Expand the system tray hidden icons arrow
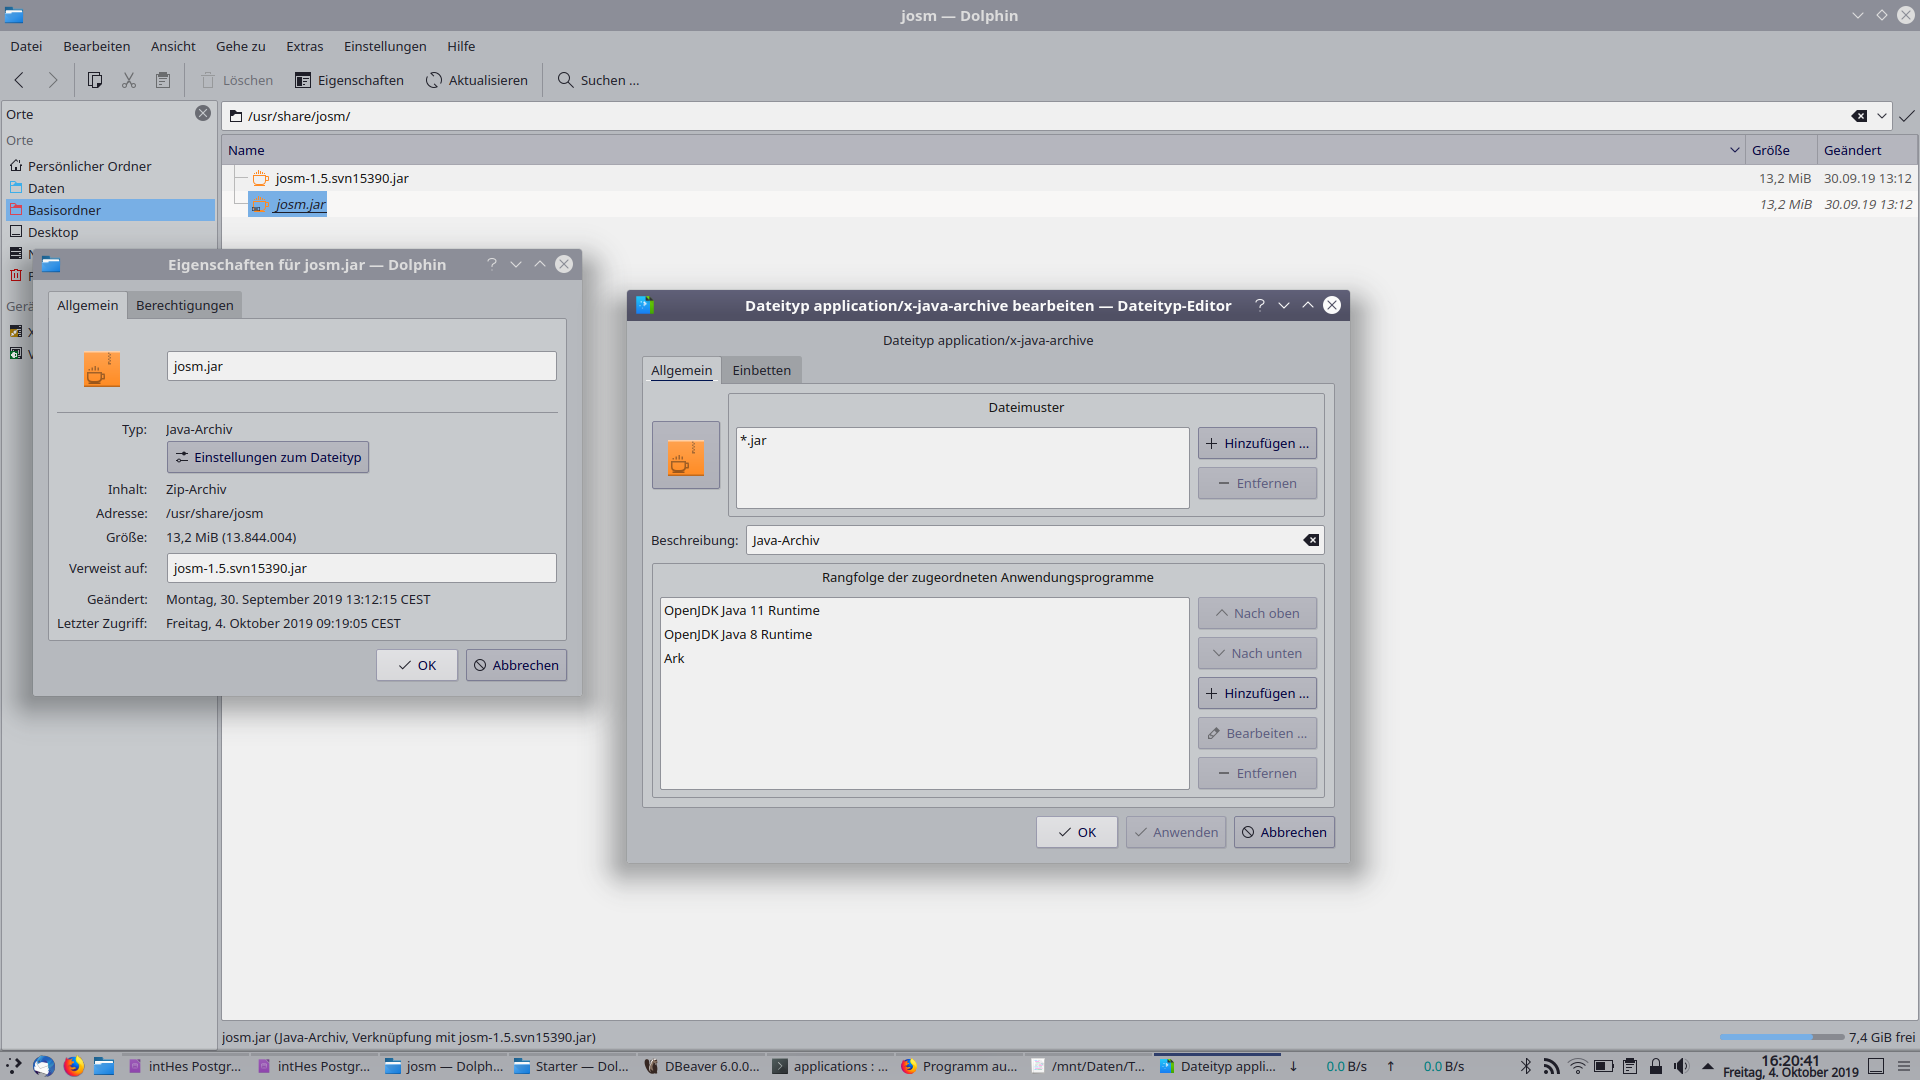 click(1708, 1066)
